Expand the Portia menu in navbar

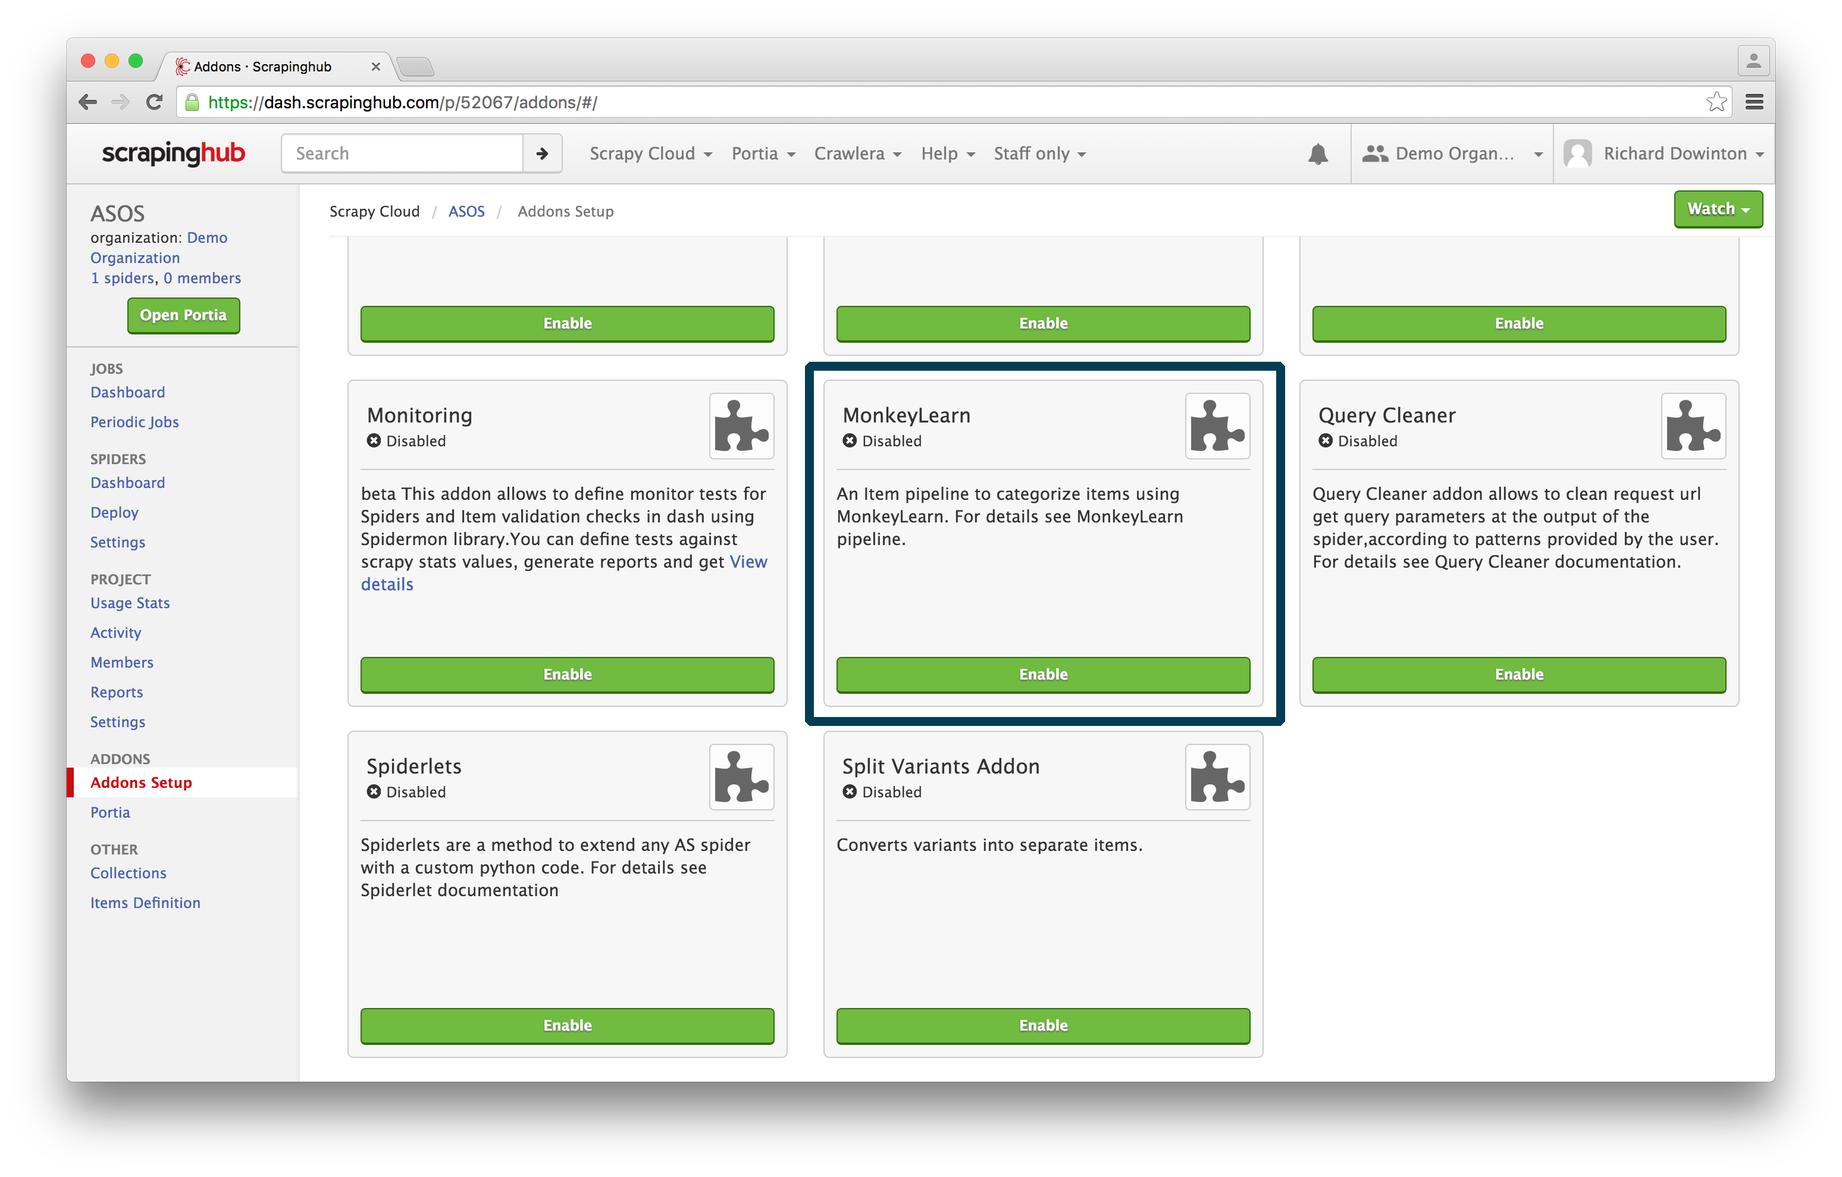click(x=763, y=154)
